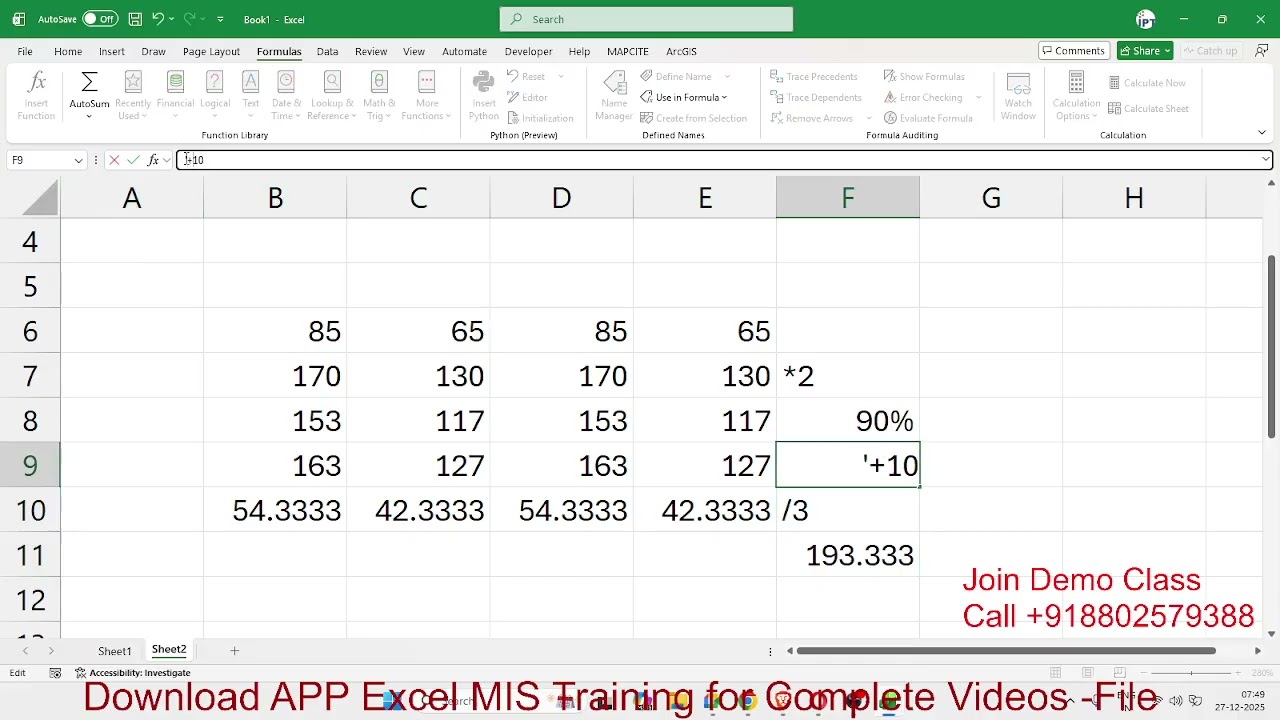Click Show Formulas
The width and height of the screenshot is (1280, 720).
pyautogui.click(x=924, y=76)
